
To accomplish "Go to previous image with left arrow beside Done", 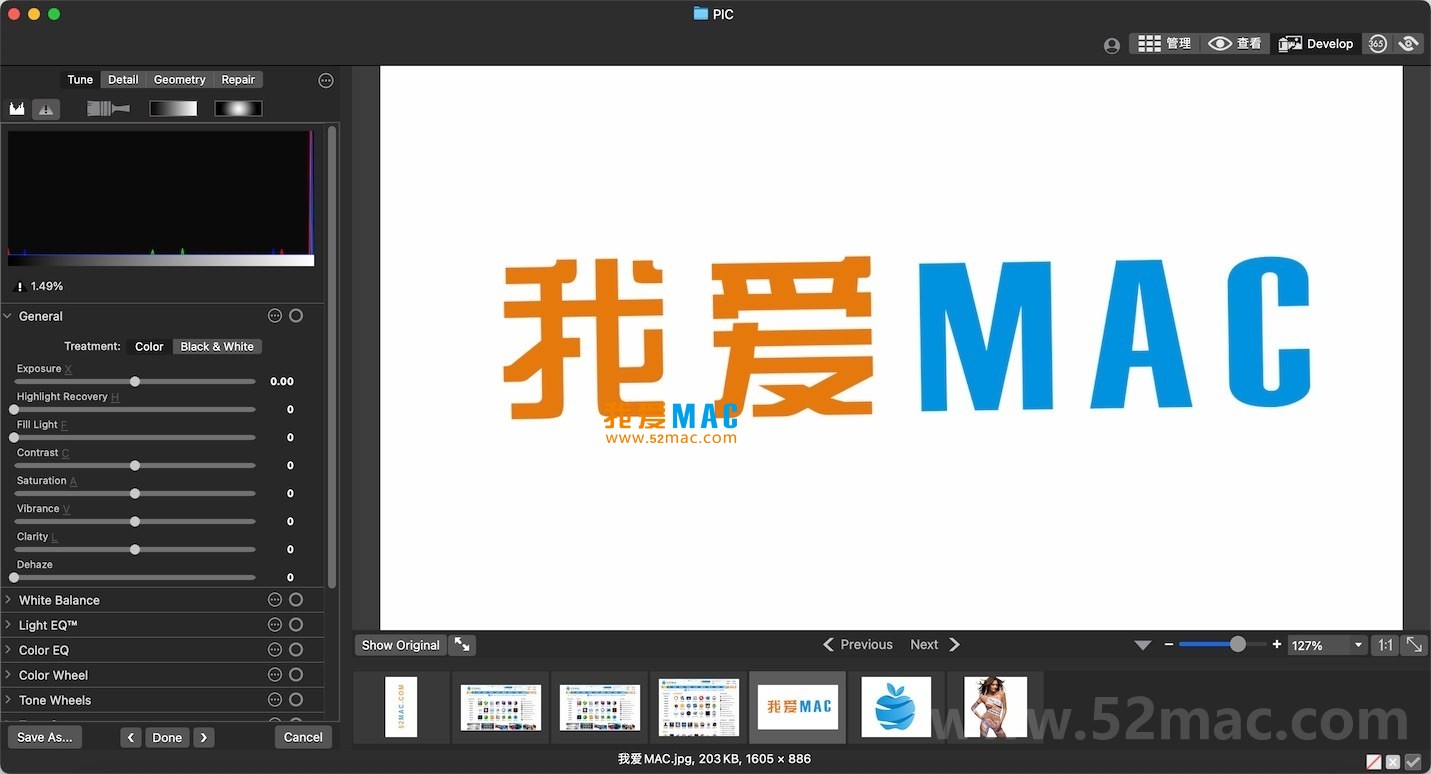I will click(131, 737).
